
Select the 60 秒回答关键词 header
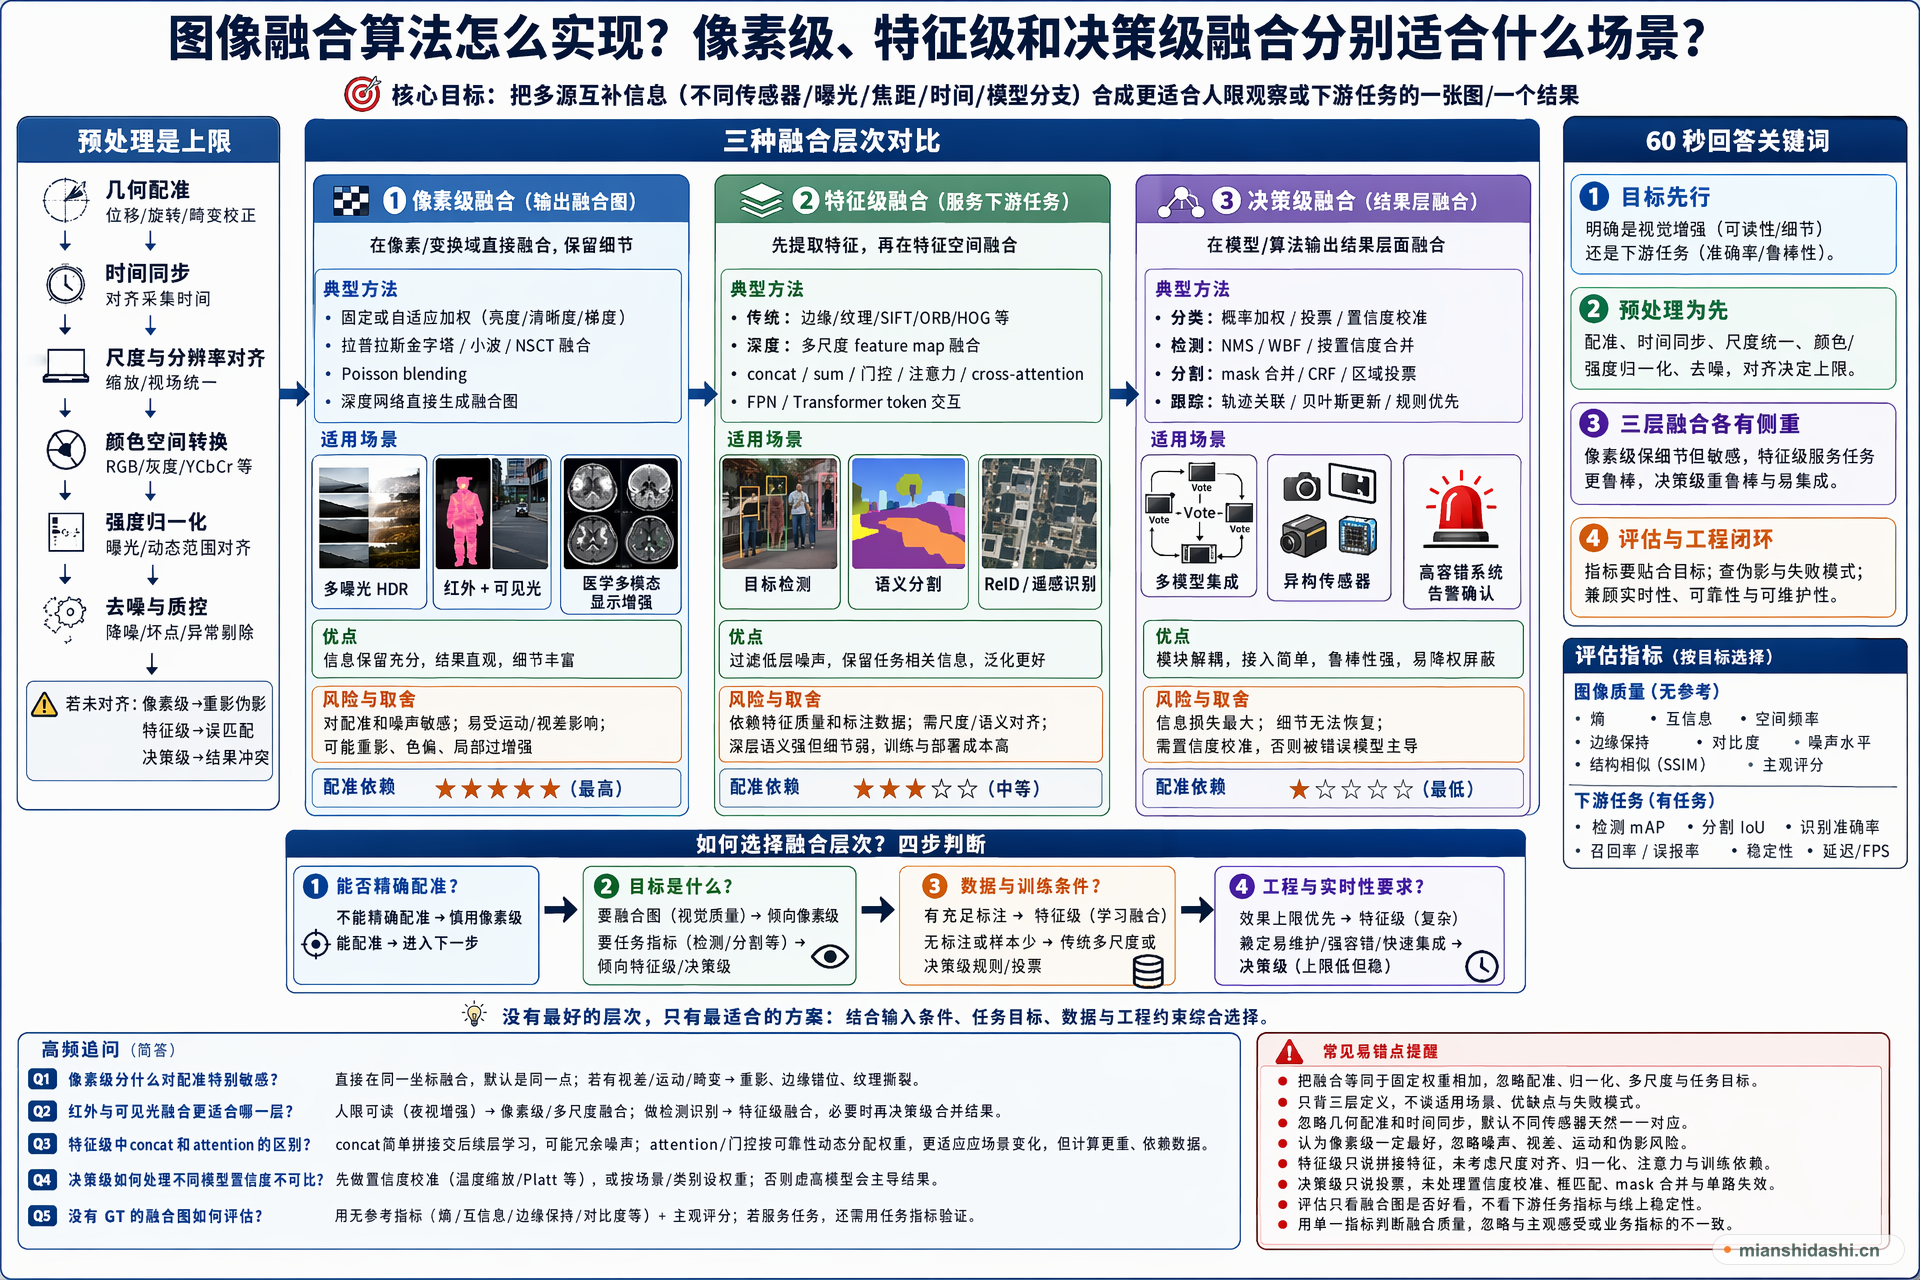pos(1735,141)
